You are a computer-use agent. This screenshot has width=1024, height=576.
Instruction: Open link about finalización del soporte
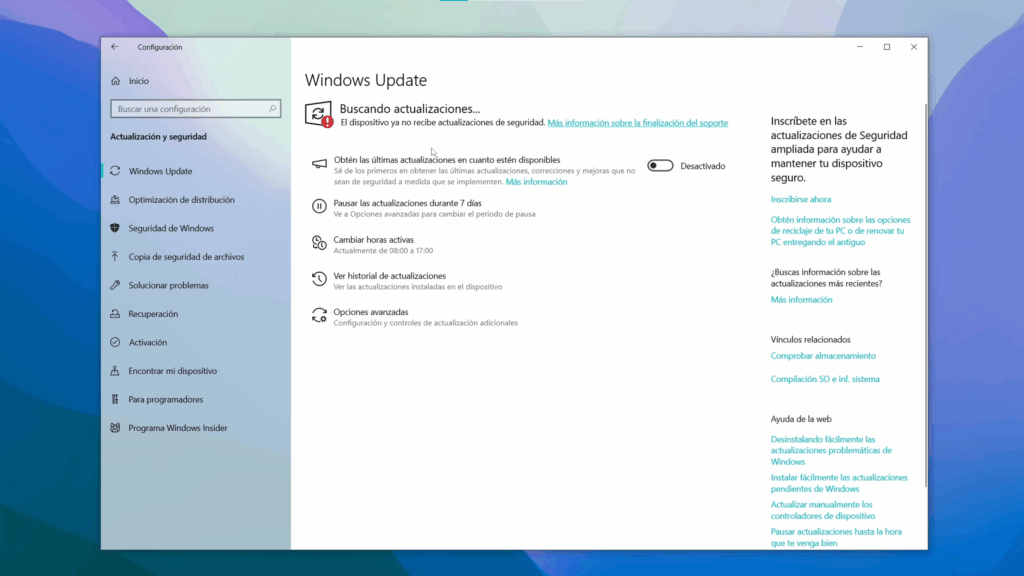[x=637, y=123]
